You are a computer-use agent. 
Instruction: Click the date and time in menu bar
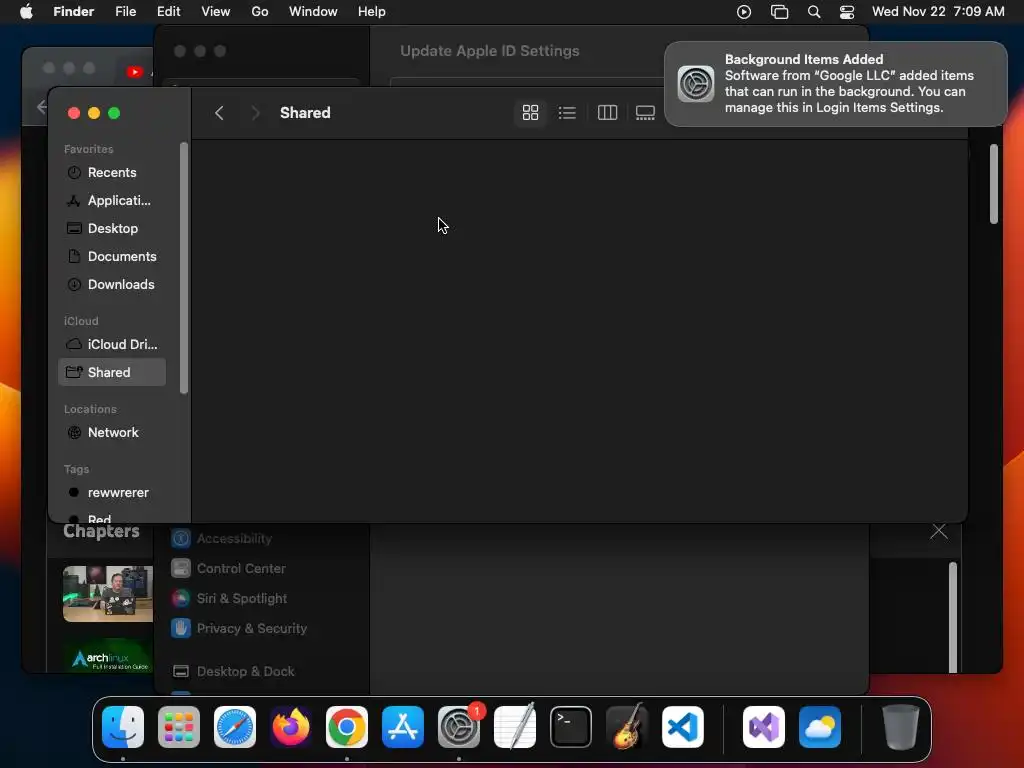[938, 12]
